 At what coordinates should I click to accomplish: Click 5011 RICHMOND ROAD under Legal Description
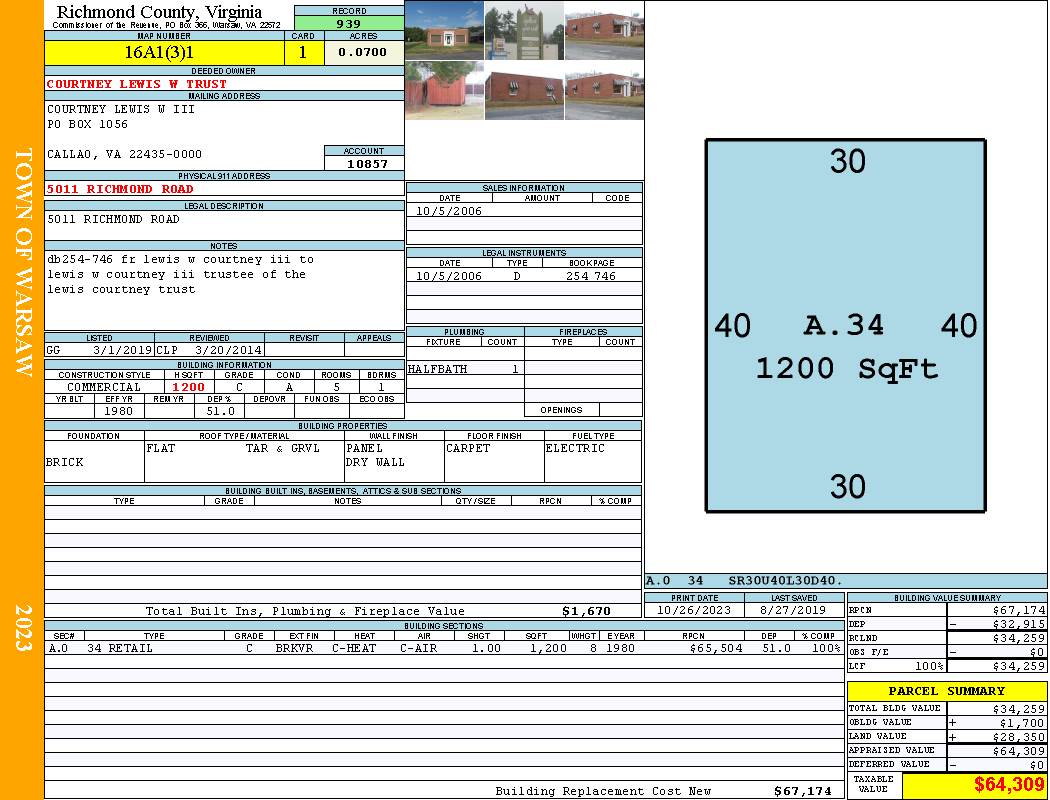click(113, 220)
